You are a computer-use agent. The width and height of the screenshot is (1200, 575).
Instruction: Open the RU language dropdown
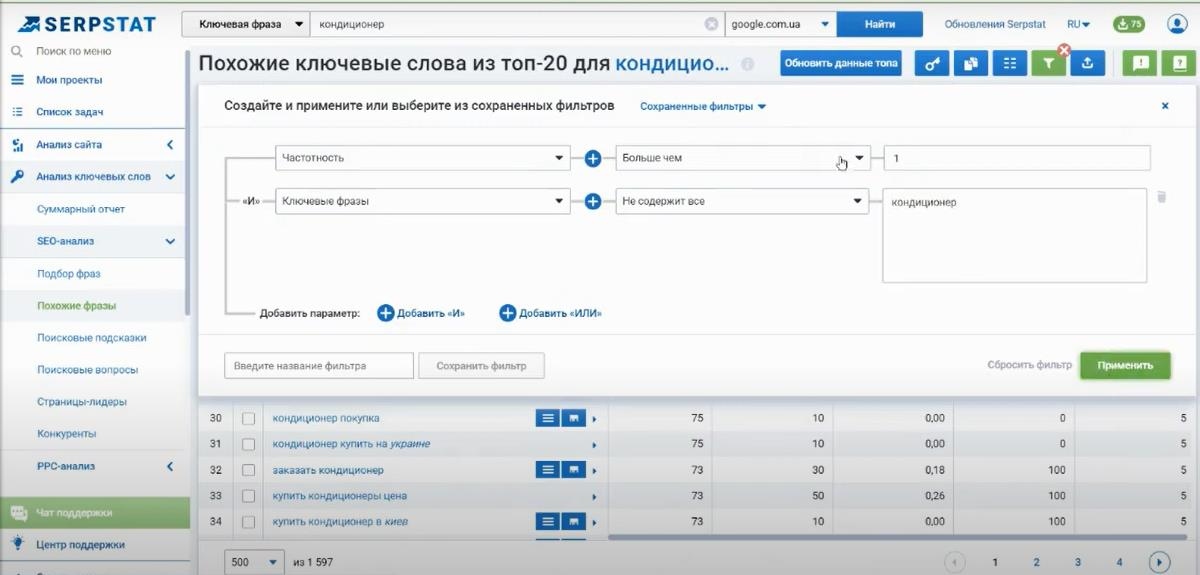point(1078,24)
